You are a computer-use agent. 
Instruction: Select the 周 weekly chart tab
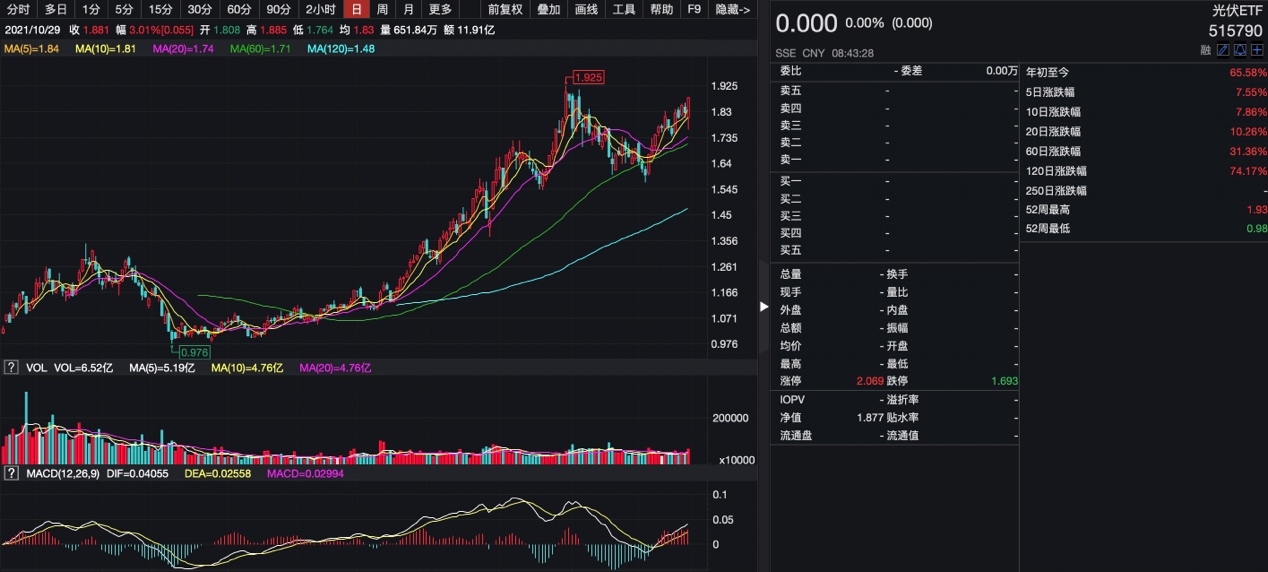[x=382, y=9]
